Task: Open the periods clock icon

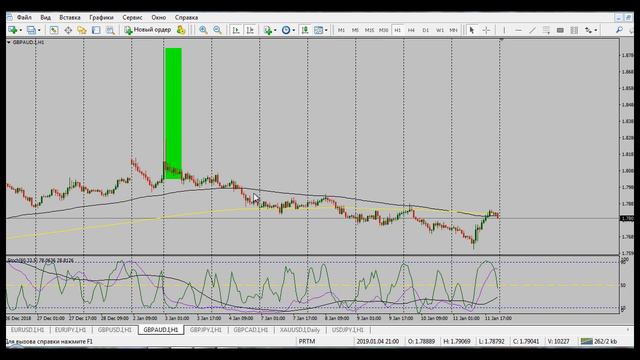Action: click(x=286, y=30)
